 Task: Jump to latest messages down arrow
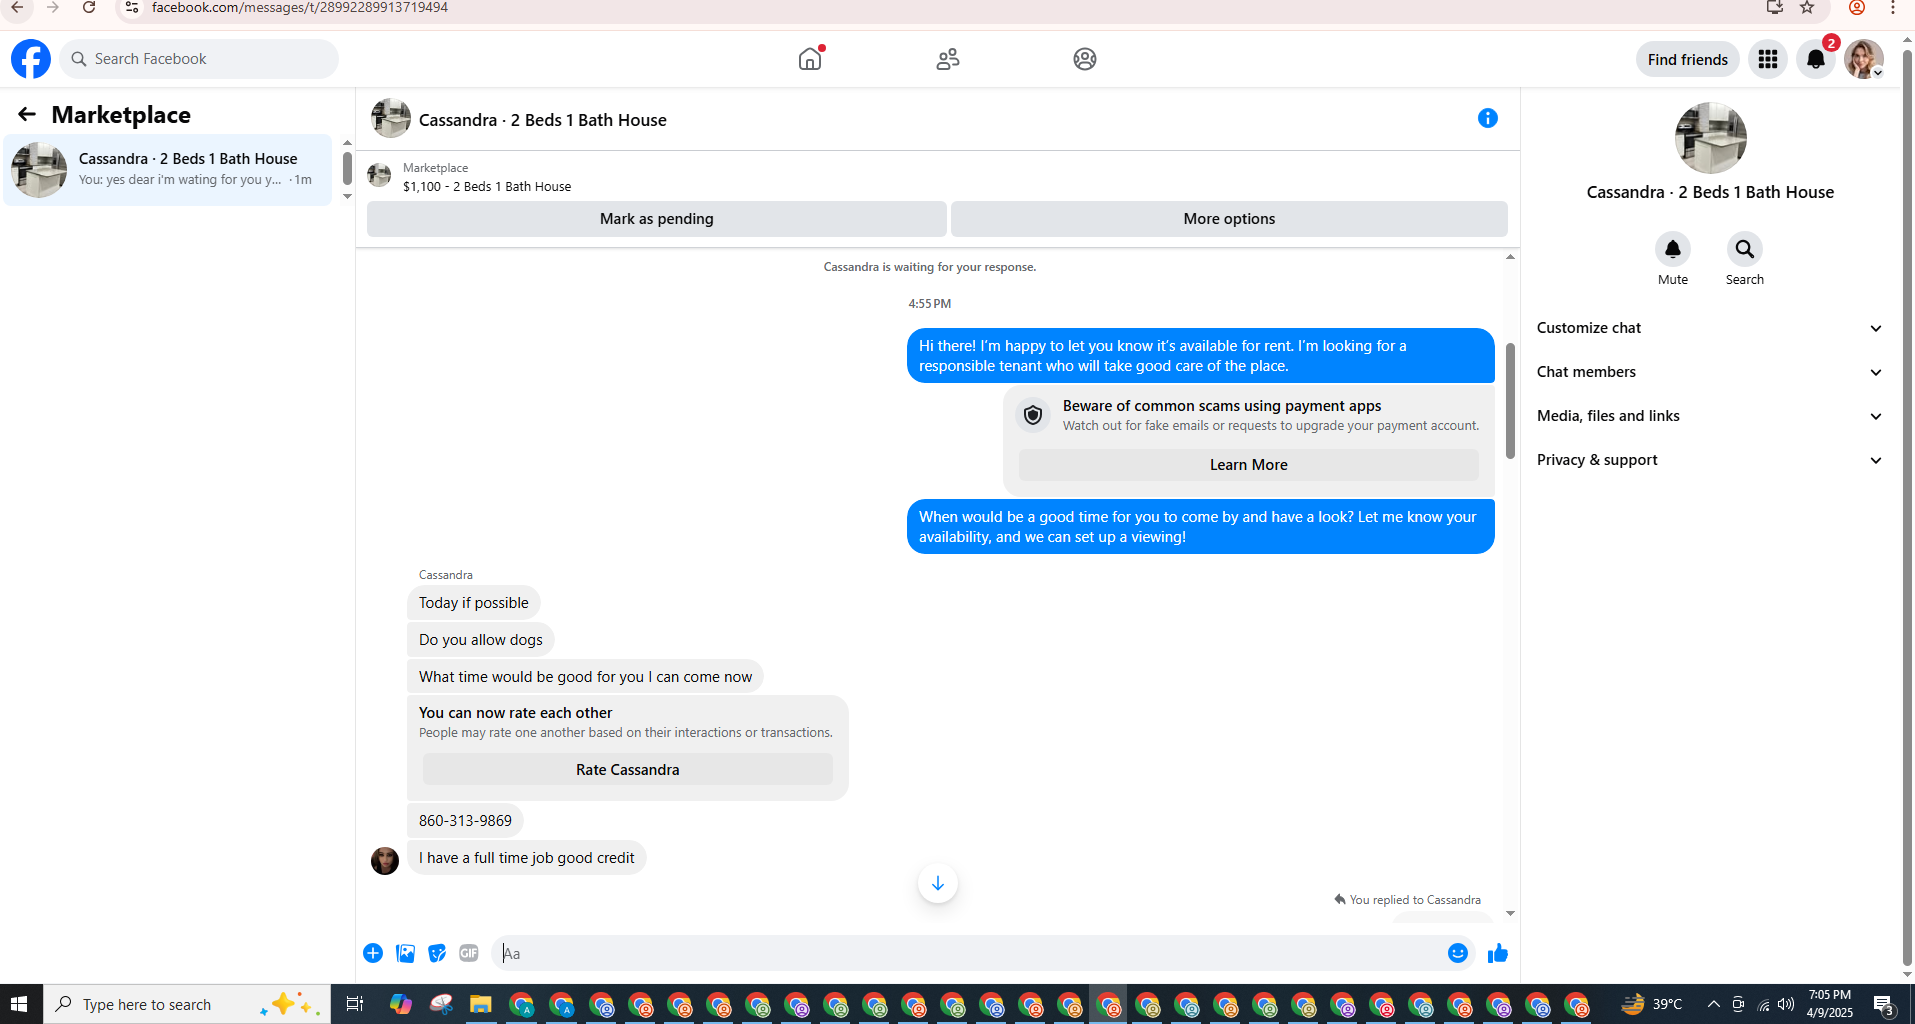[938, 883]
